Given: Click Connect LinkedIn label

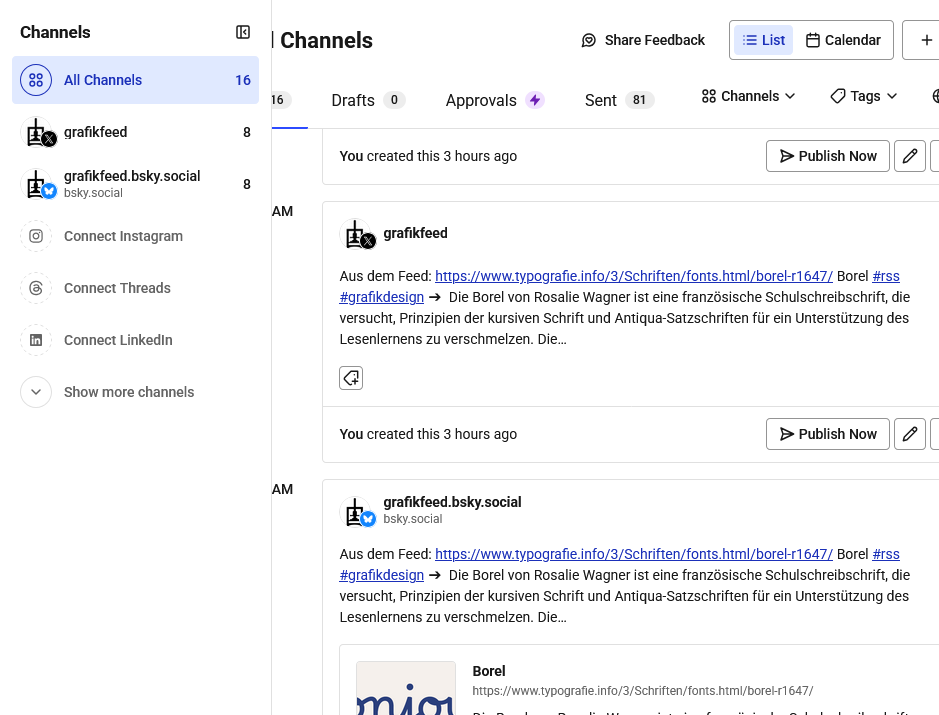Looking at the screenshot, I should tap(118, 340).
